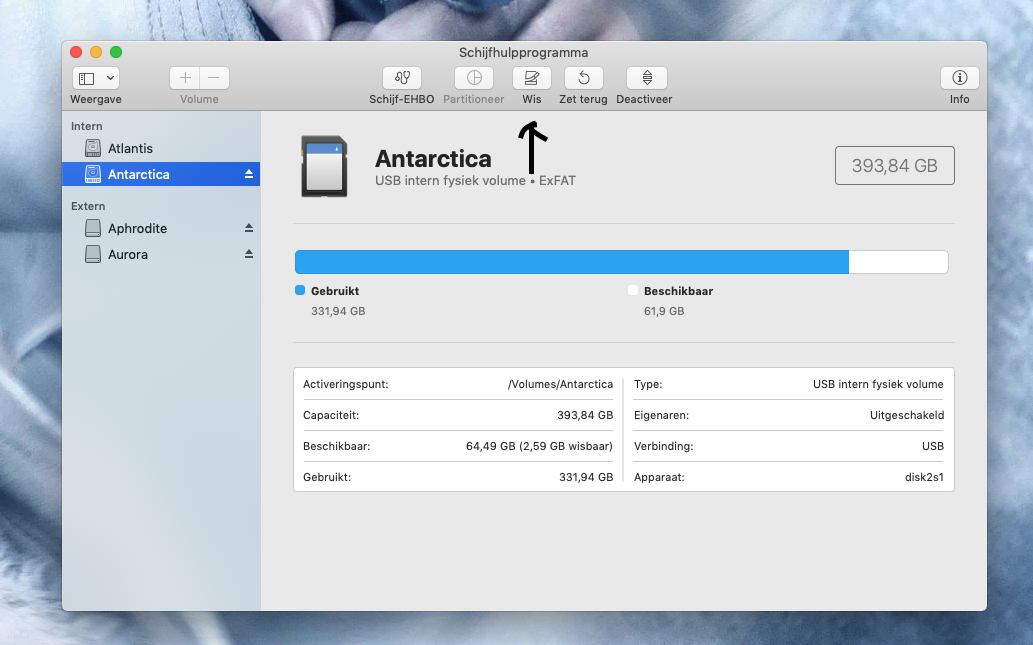Screen dimensions: 1033x645
Task: Eject the Aphrodite external disk
Action: (x=249, y=228)
